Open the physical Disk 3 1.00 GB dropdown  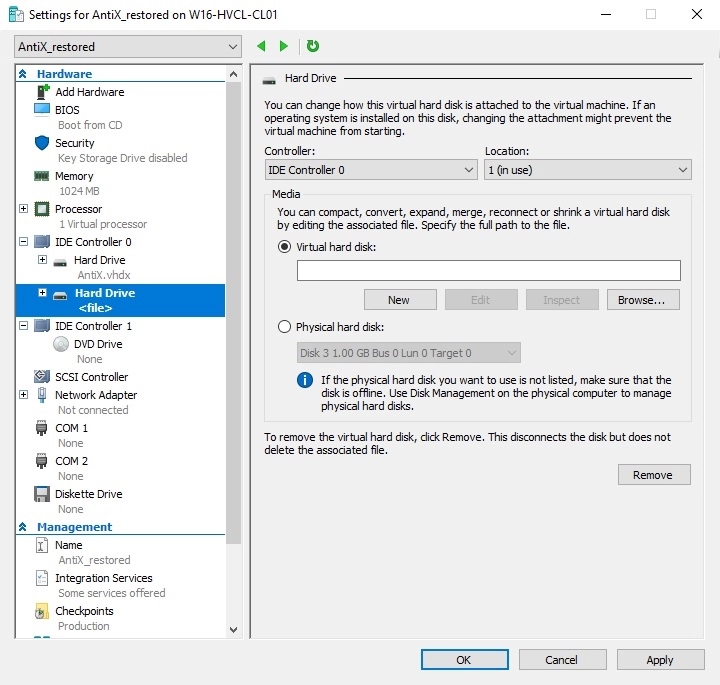pos(409,353)
